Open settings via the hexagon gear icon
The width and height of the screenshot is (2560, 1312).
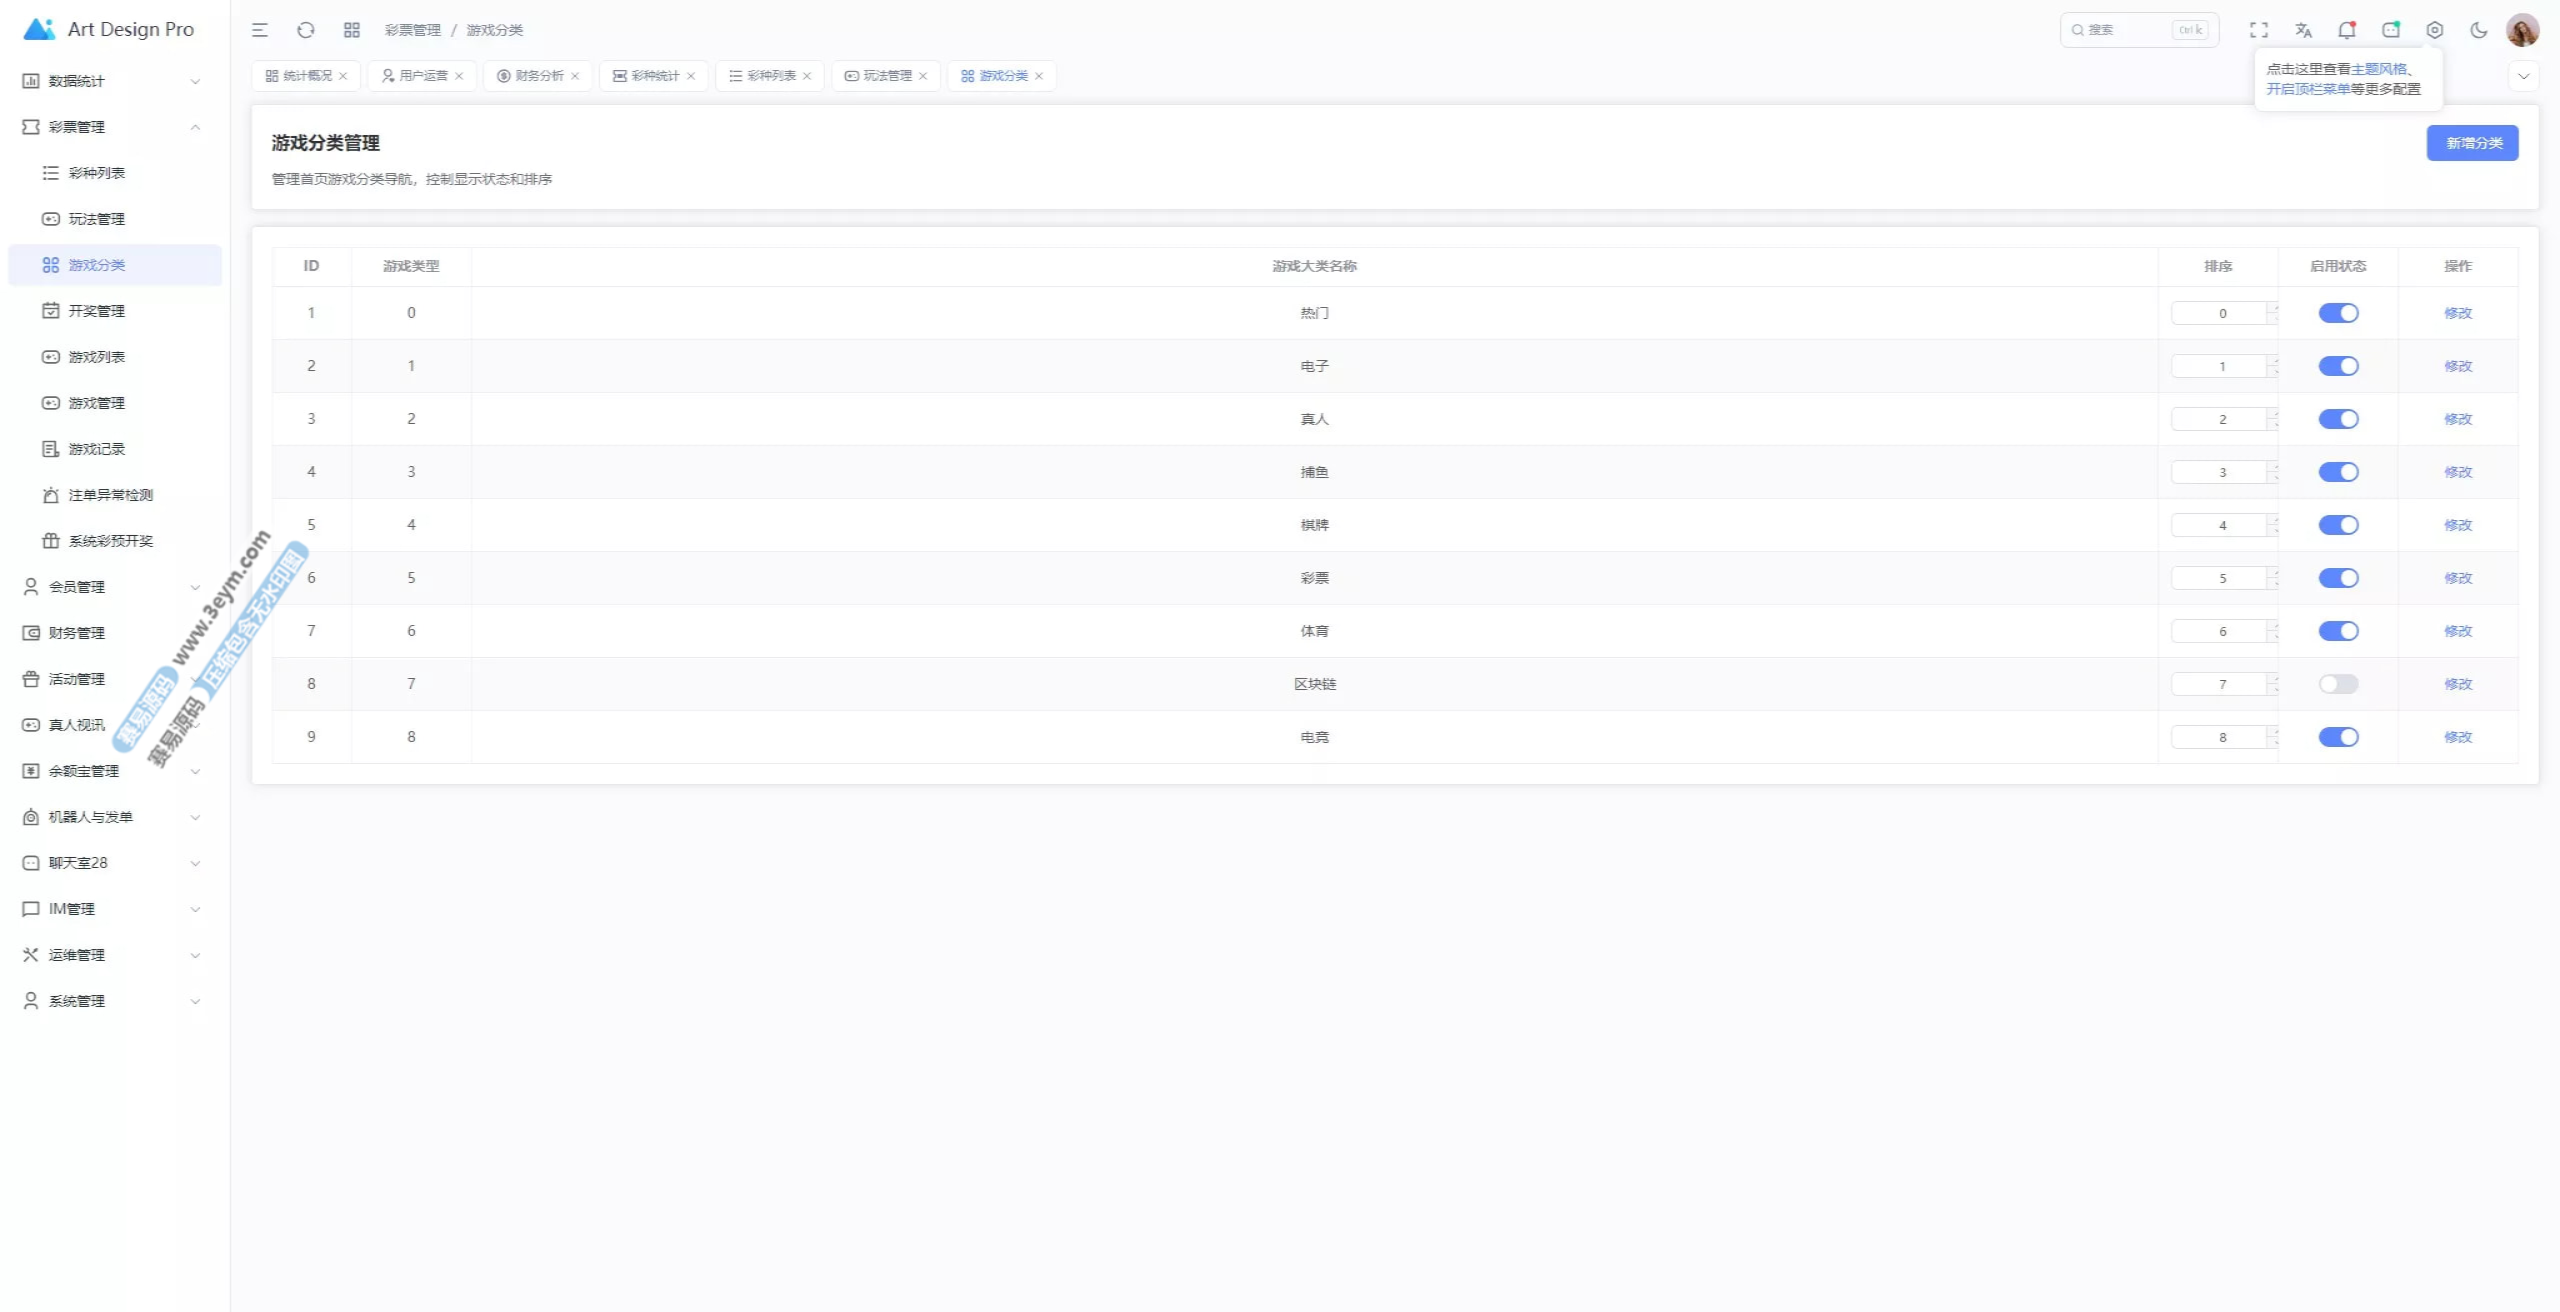coord(2435,30)
